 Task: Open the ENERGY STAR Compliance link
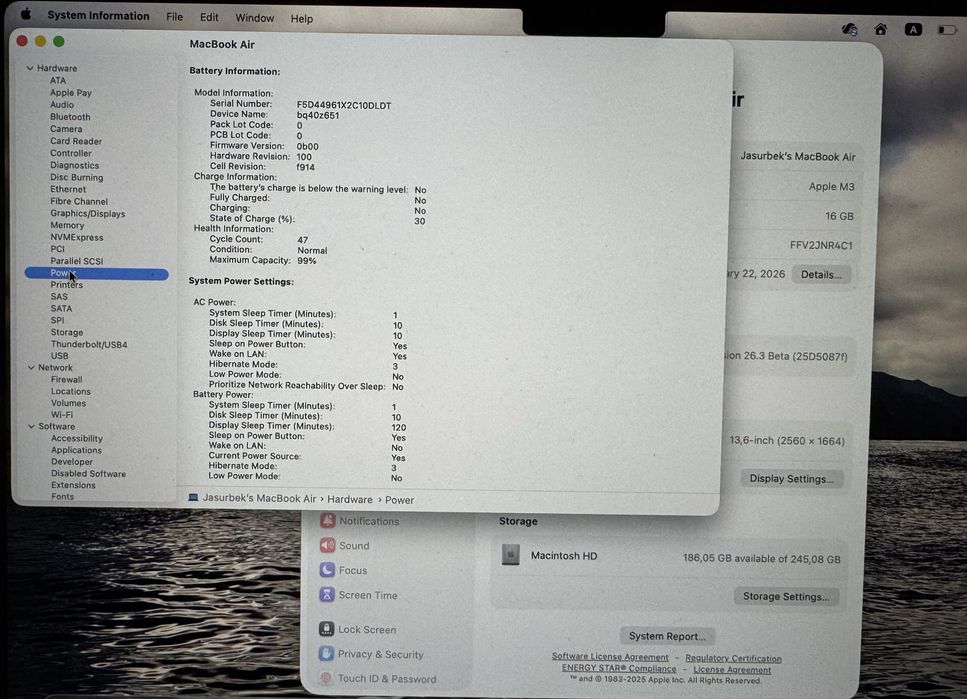point(619,668)
